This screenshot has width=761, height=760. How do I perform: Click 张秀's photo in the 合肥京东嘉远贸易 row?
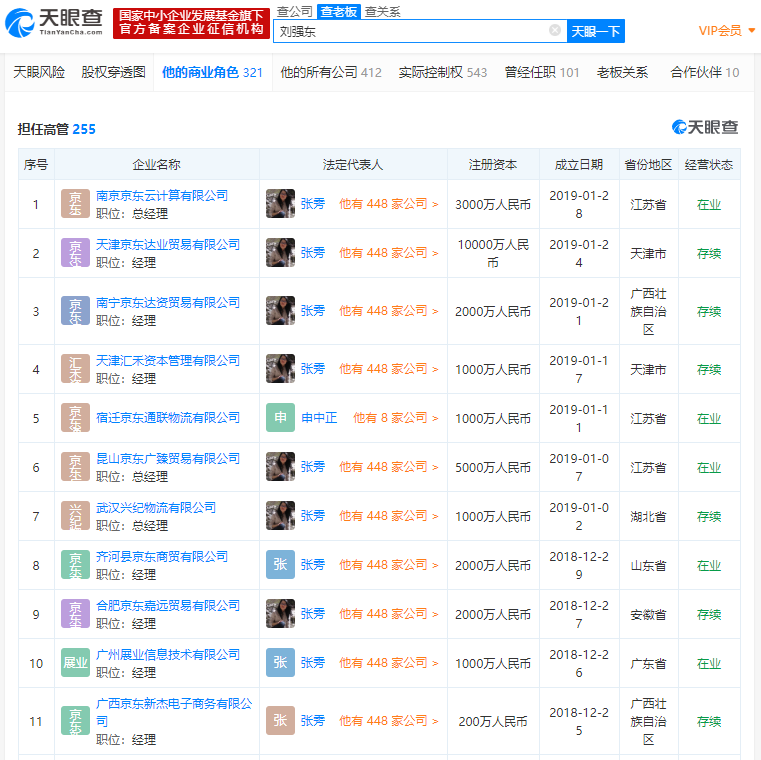pos(280,614)
